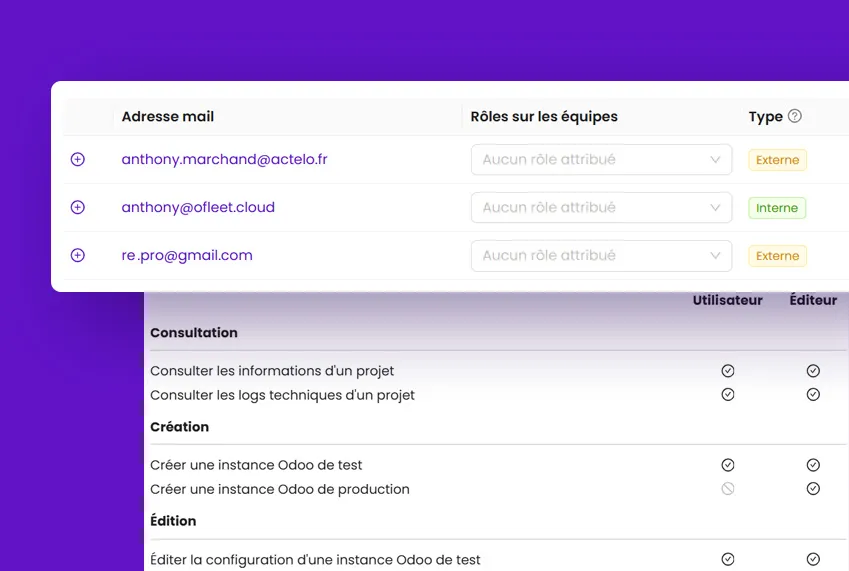Screen dimensions: 849x571
Task: Click Utilisateur check for Consulter les informations d'un projet
Action: (728, 371)
